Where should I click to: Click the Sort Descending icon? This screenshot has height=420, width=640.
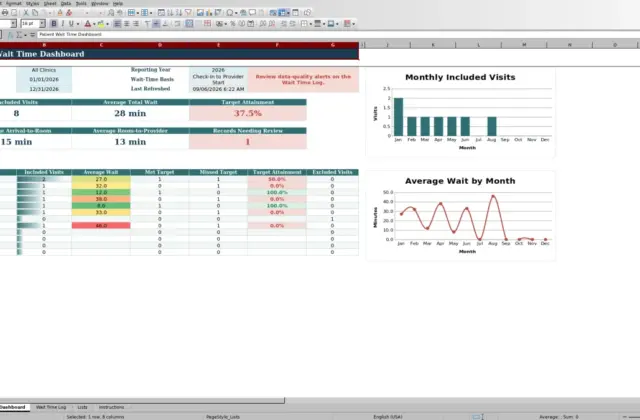point(179,13)
